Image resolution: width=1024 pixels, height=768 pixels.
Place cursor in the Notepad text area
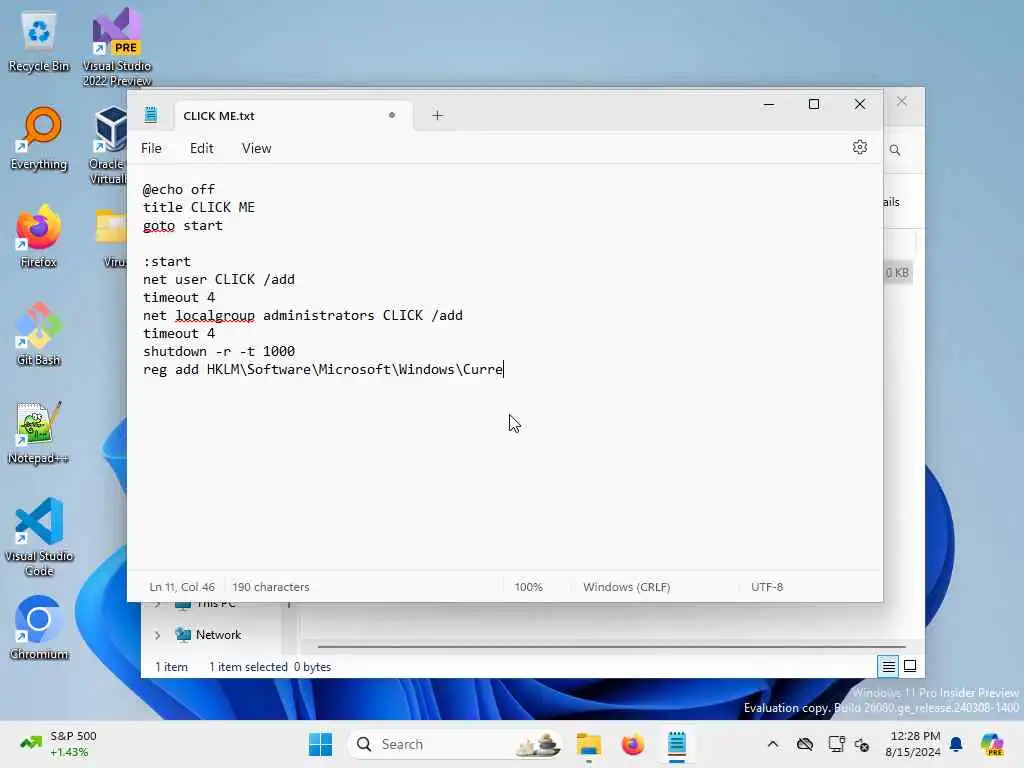point(505,367)
